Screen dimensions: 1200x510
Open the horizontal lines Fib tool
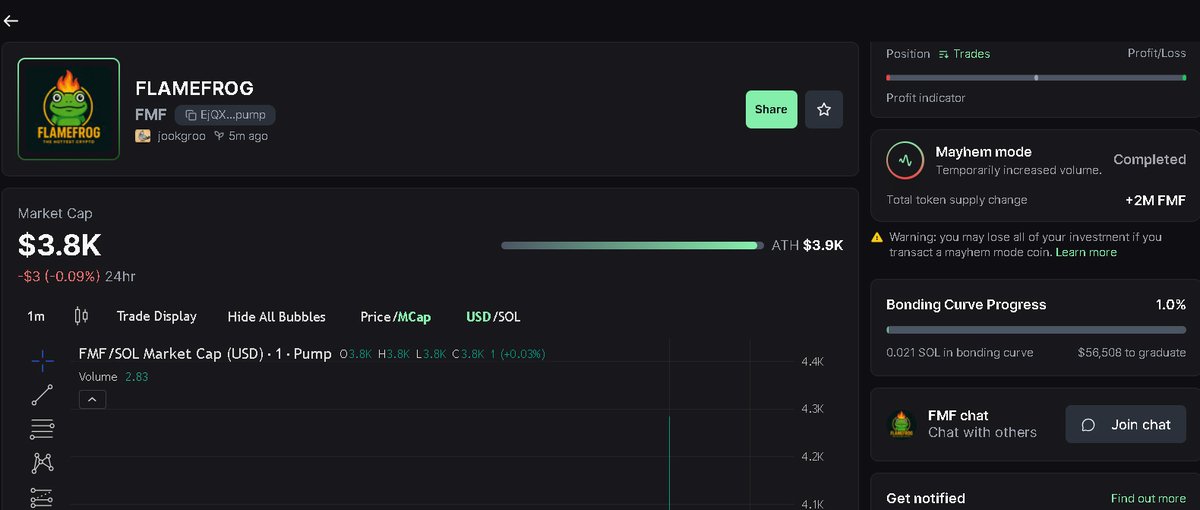42,429
